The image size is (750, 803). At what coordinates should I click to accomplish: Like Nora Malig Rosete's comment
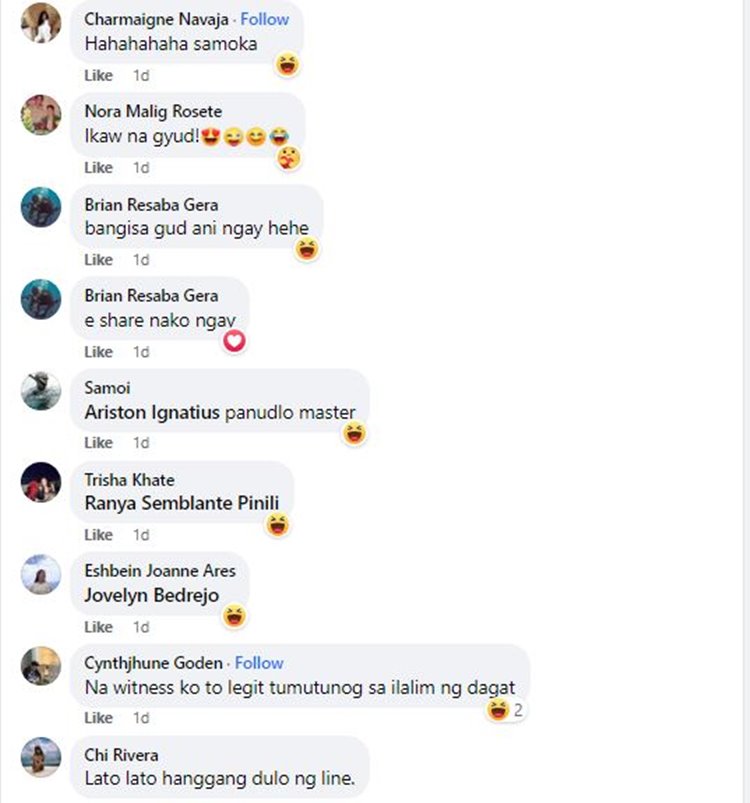[98, 167]
